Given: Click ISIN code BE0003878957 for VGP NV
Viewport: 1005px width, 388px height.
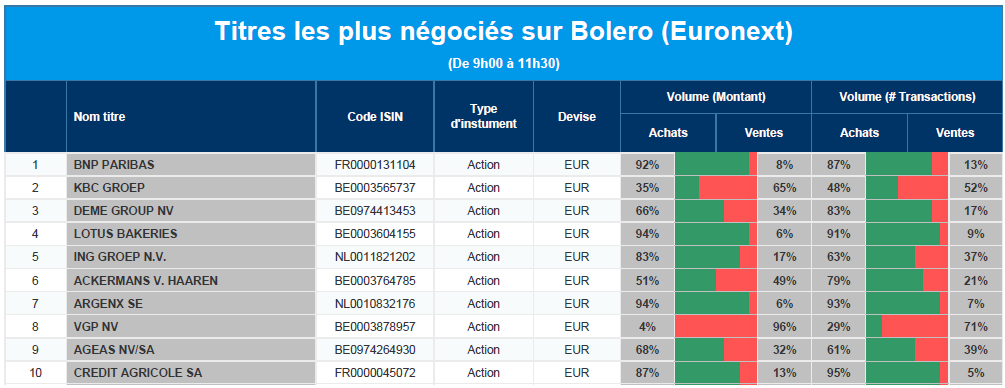Looking at the screenshot, I should tap(375, 326).
